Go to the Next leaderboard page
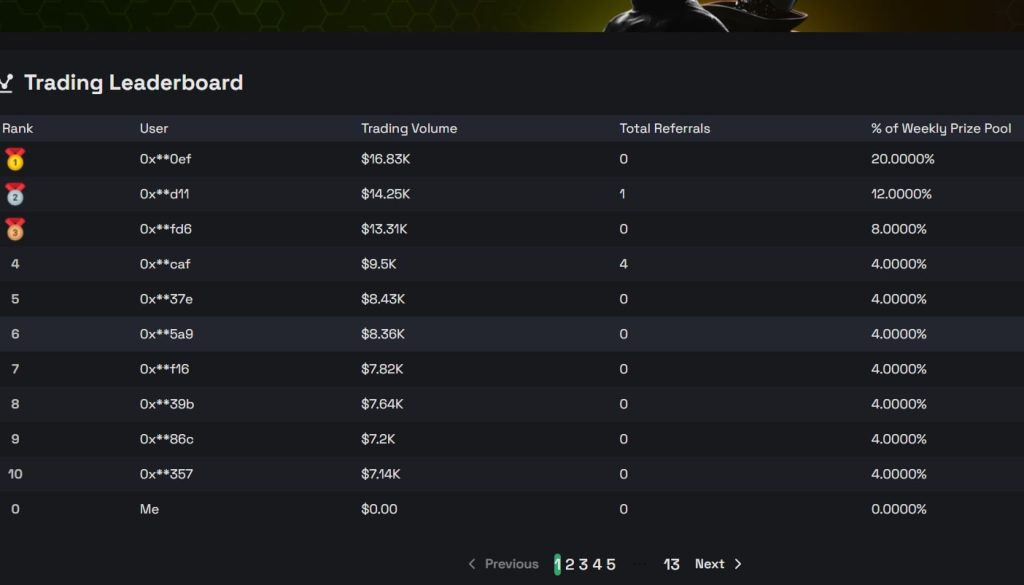Image resolution: width=1024 pixels, height=585 pixels. pos(710,564)
